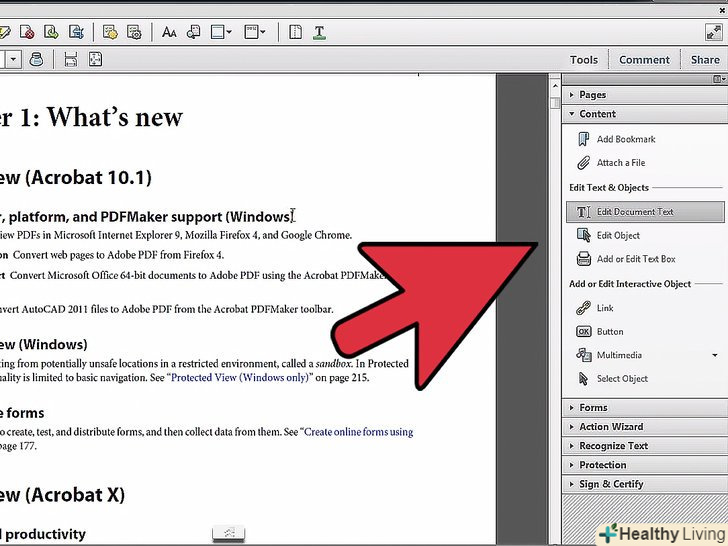
Task: Click the Recognize Text AA icon
Action: click(x=169, y=32)
